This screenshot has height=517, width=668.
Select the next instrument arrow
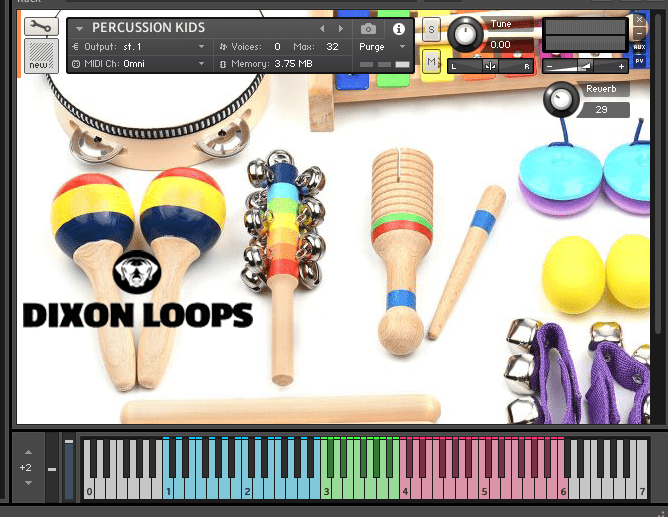pyautogui.click(x=341, y=29)
